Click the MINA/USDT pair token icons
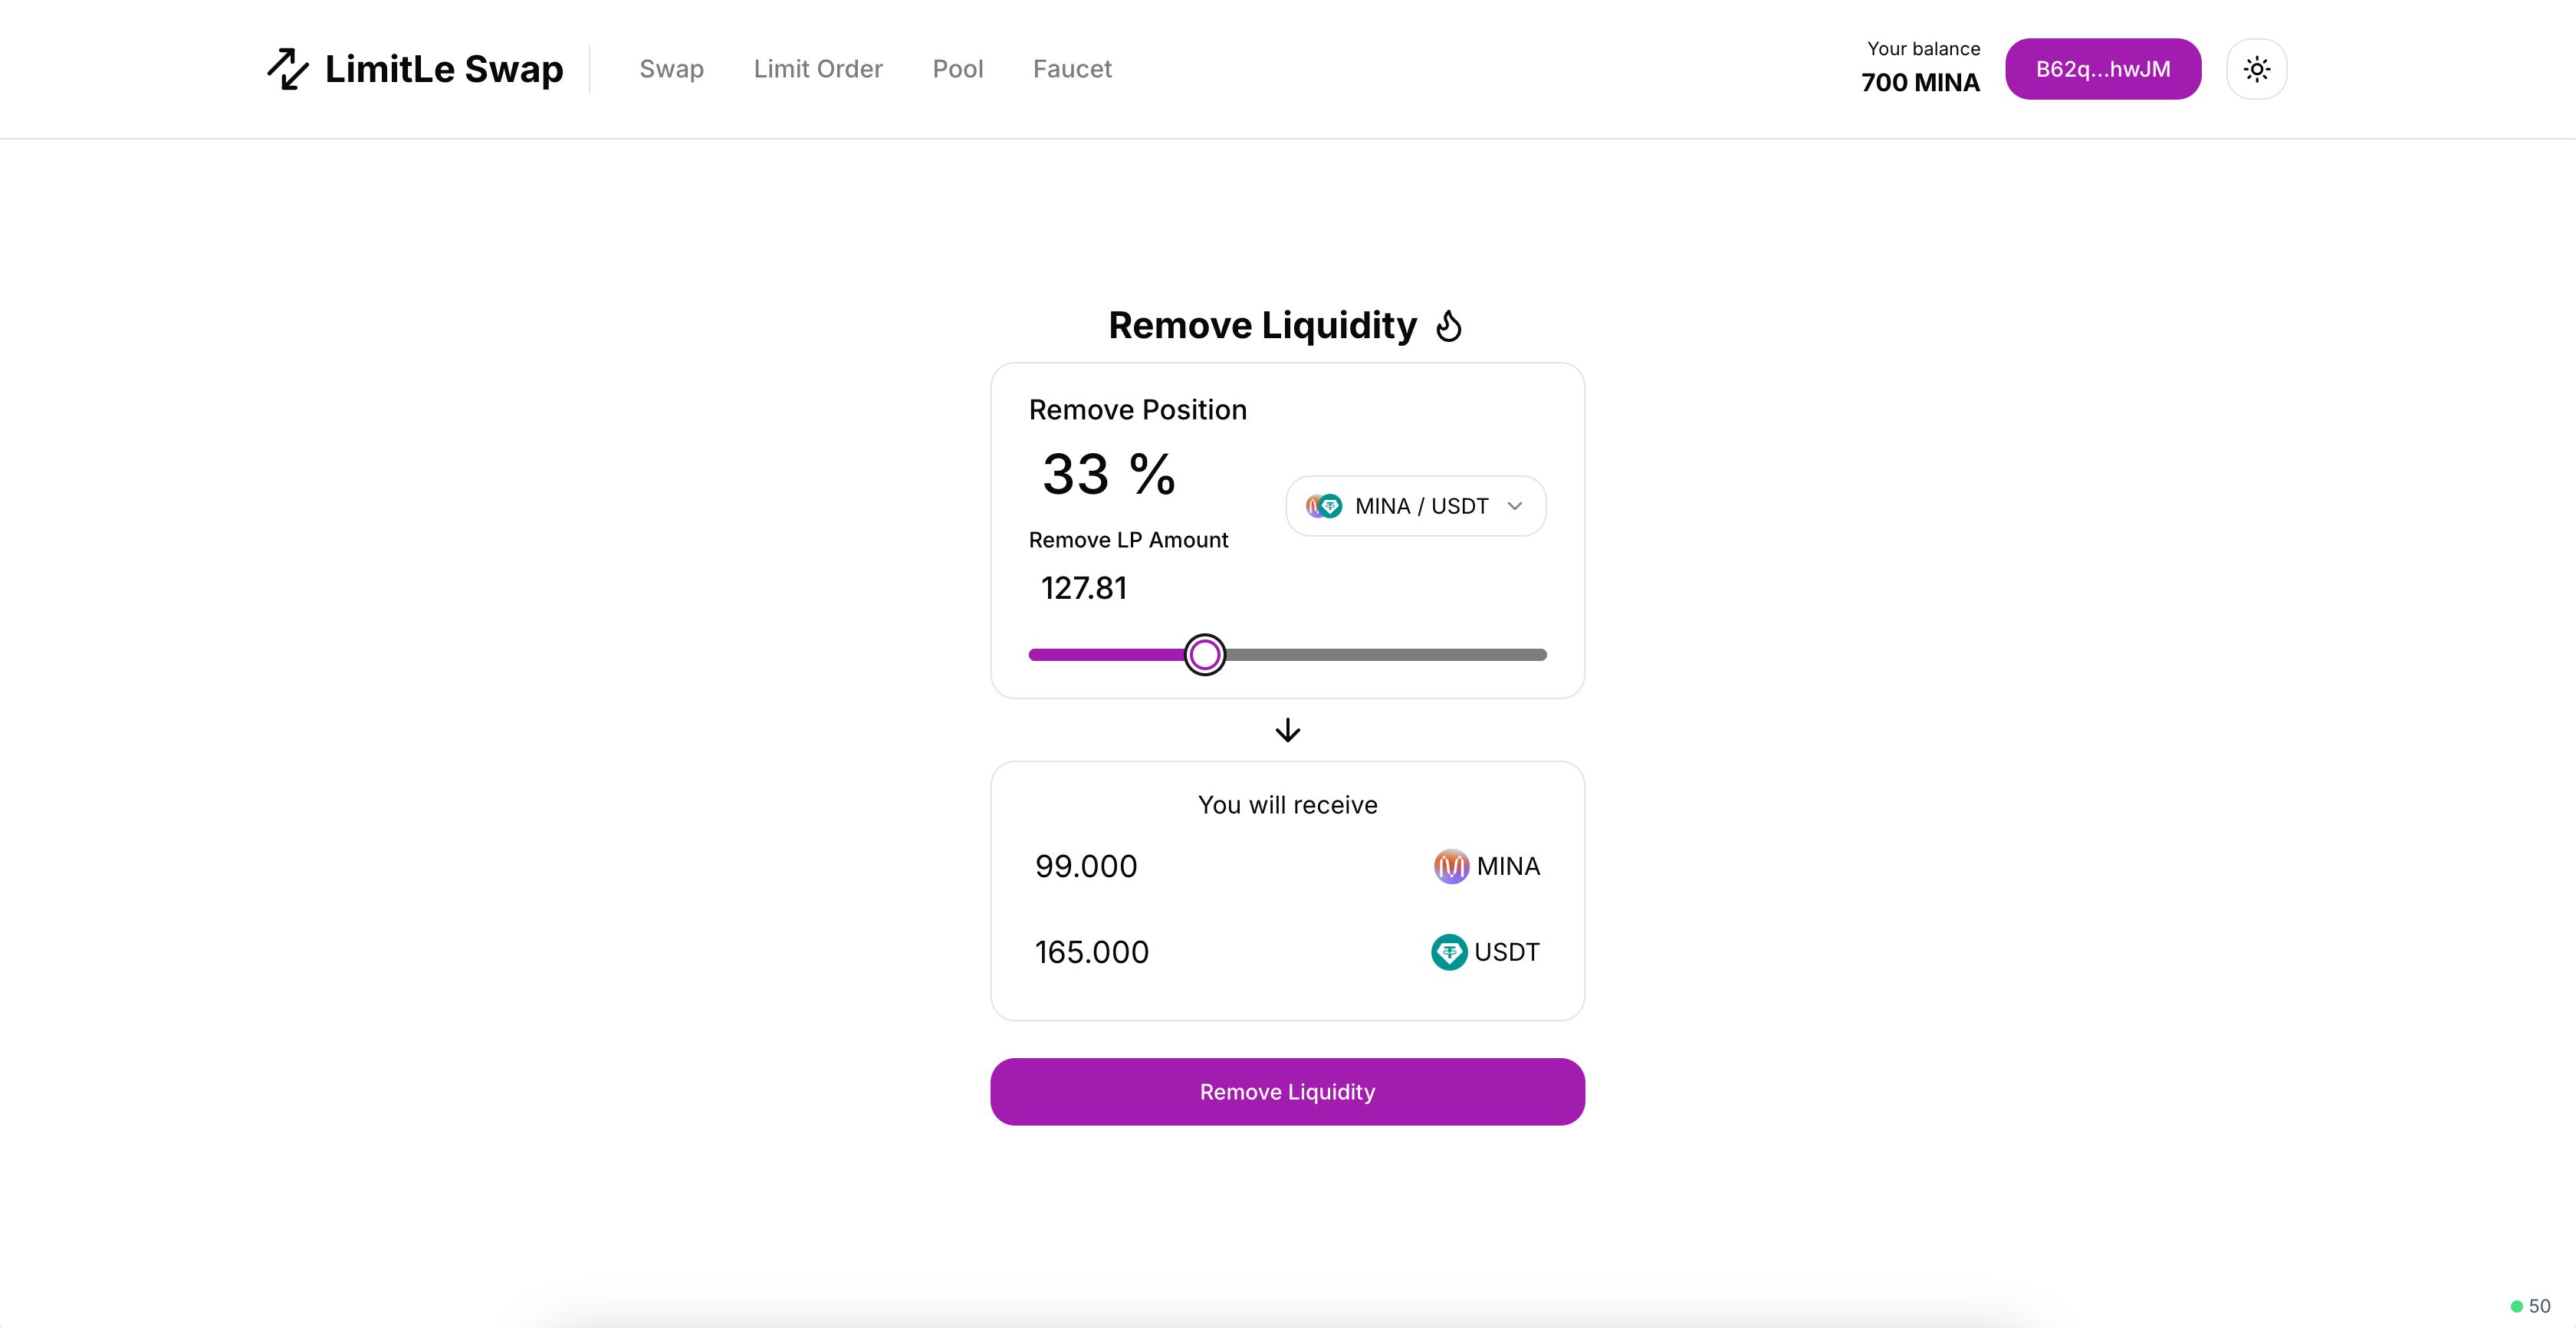The image size is (2576, 1328). (x=1324, y=506)
